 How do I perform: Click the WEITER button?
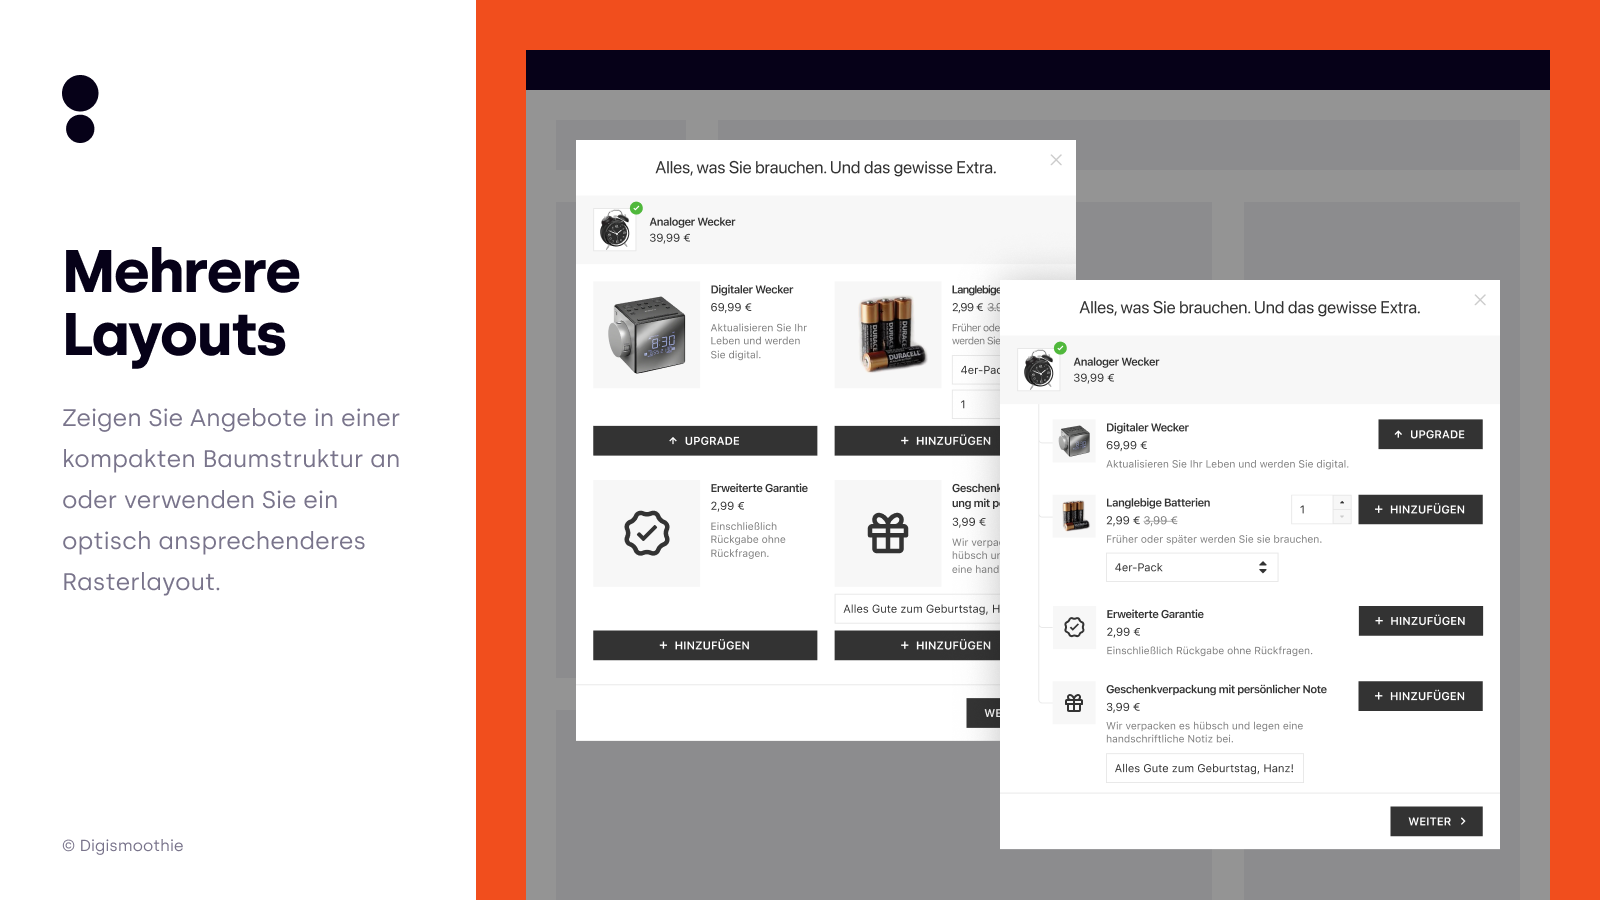[1436, 822]
